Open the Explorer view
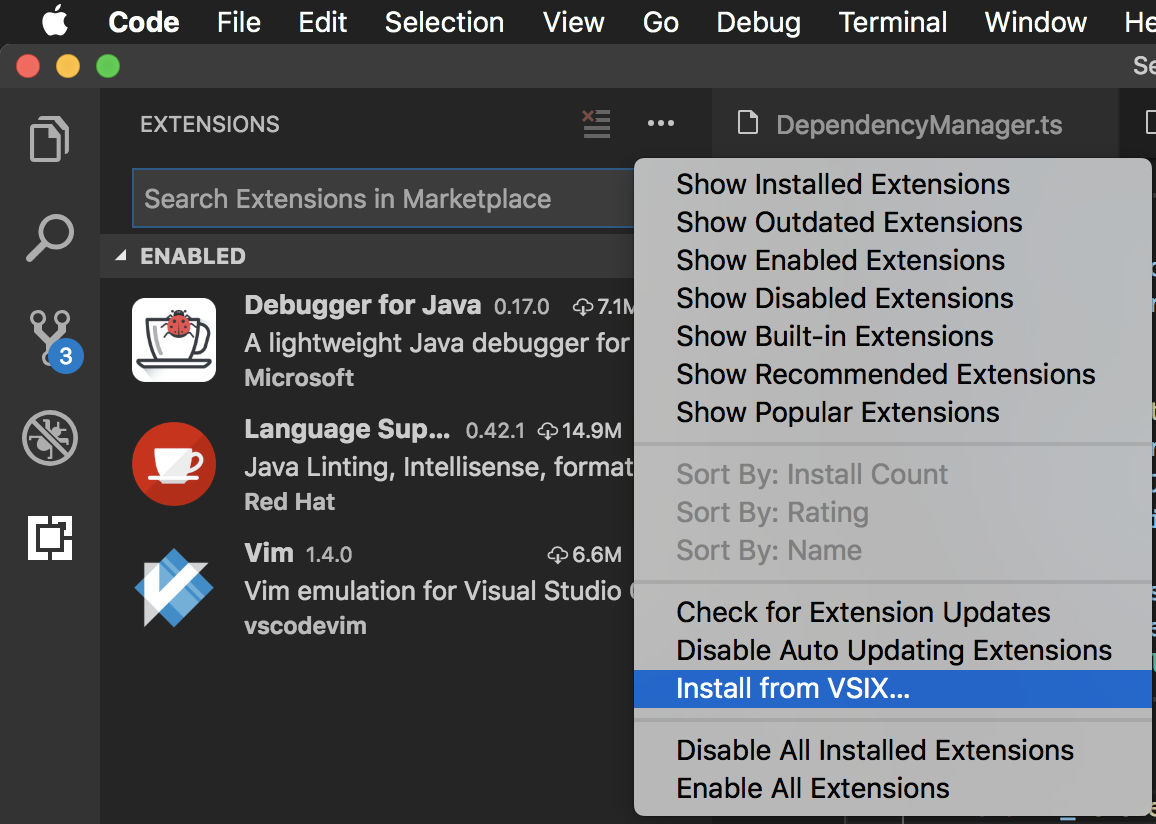Viewport: 1156px width, 824px height. [x=50, y=138]
